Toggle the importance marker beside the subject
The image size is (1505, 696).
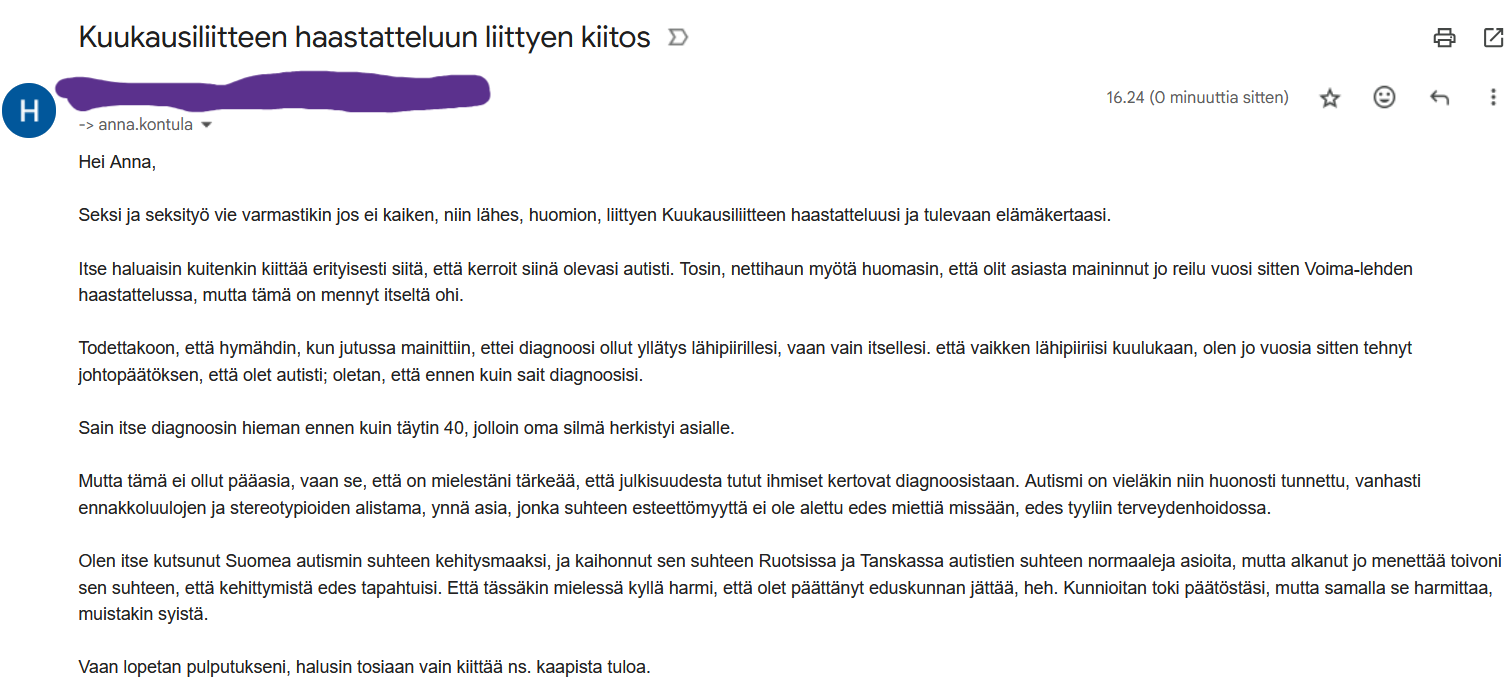(677, 38)
